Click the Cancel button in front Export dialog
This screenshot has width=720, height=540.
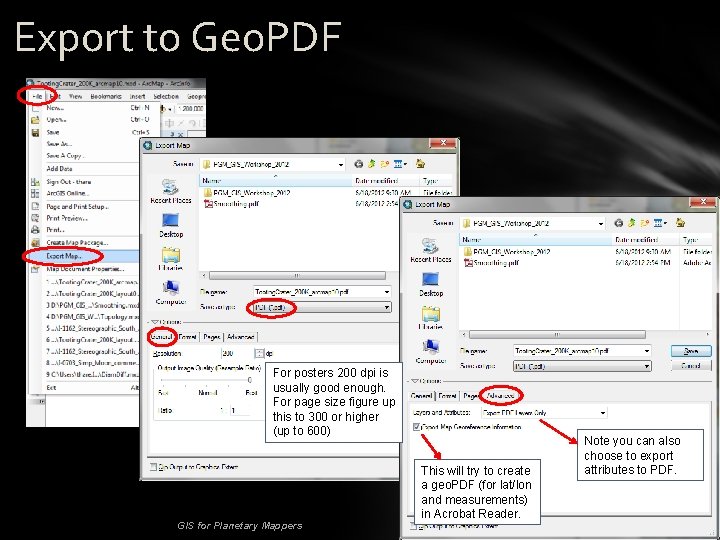pos(691,366)
